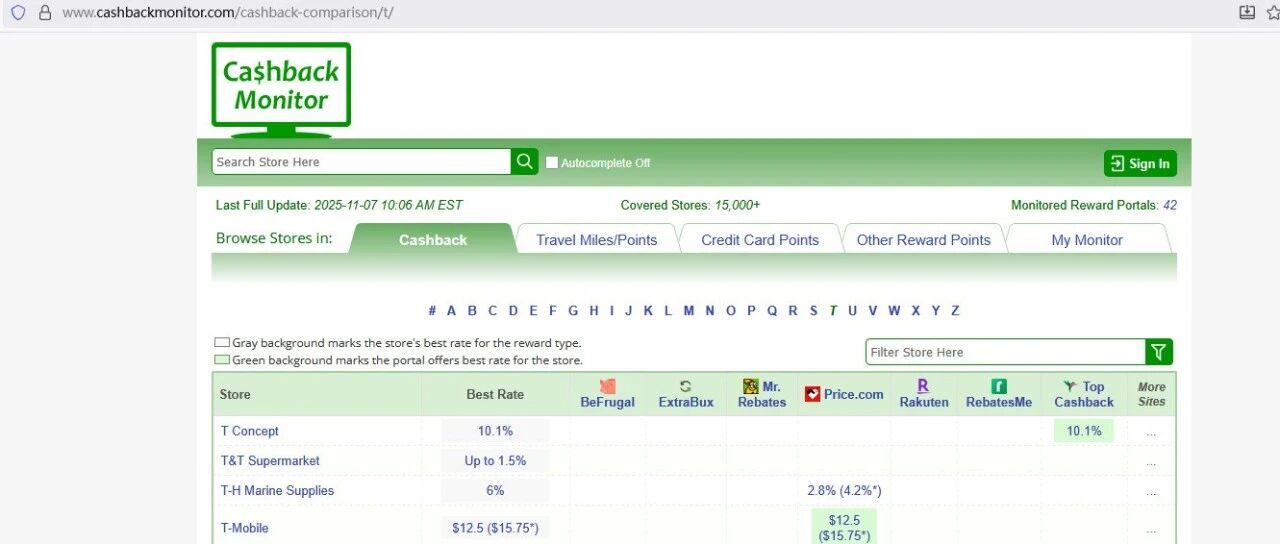Switch to the Cashback tab
Image resolution: width=1280 pixels, height=544 pixels.
433,240
